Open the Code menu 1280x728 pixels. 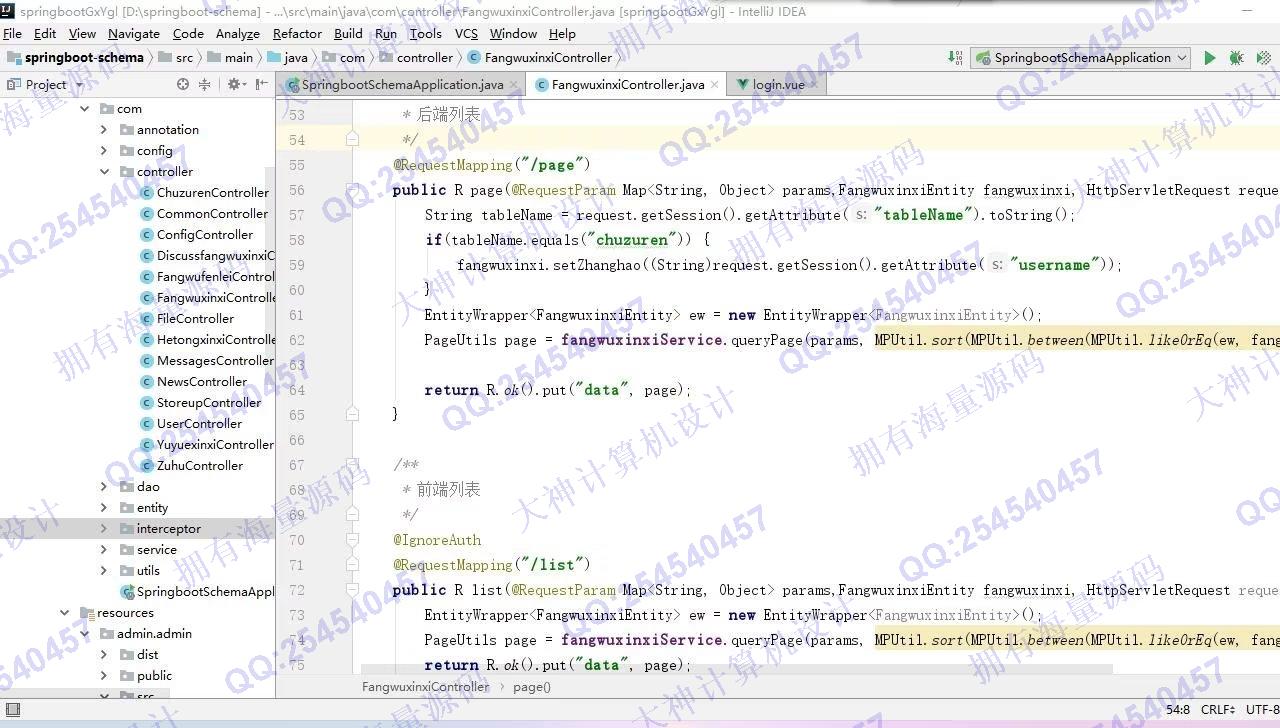[188, 33]
